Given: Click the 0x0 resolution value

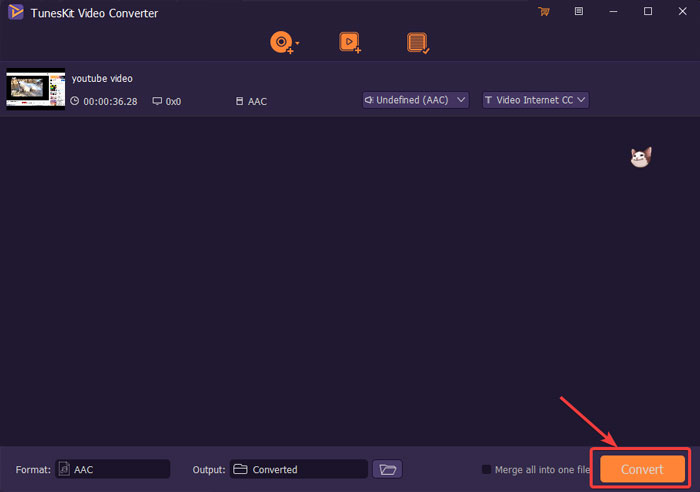Looking at the screenshot, I should [x=173, y=101].
